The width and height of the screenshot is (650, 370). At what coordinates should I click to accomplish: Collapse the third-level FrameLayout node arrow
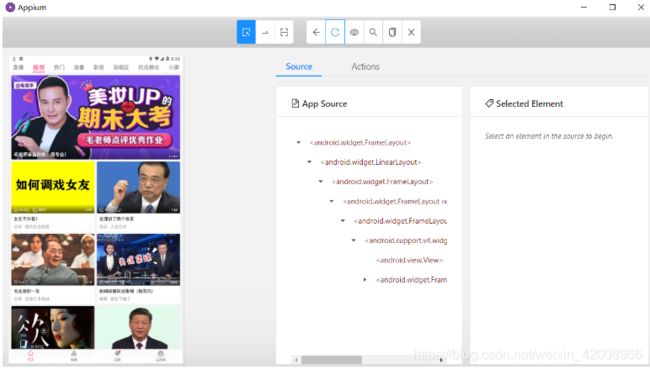coord(320,181)
